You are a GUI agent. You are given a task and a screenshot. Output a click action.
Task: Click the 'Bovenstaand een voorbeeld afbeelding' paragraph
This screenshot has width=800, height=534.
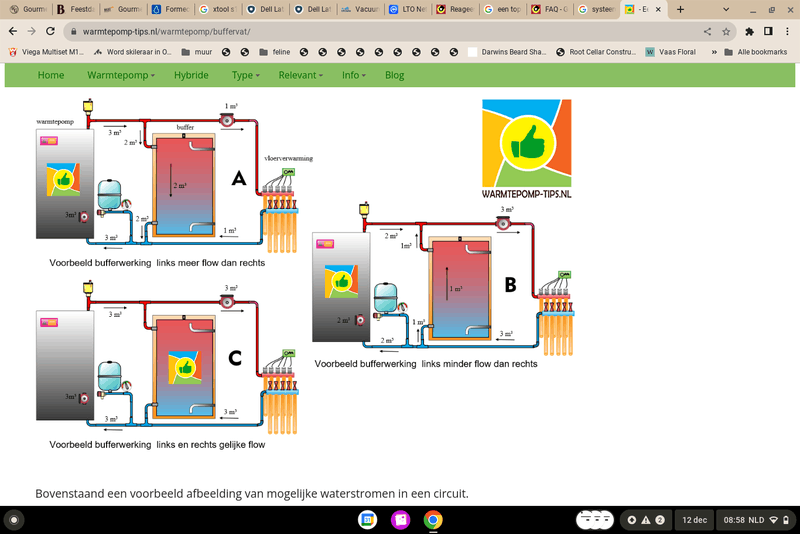coord(252,494)
